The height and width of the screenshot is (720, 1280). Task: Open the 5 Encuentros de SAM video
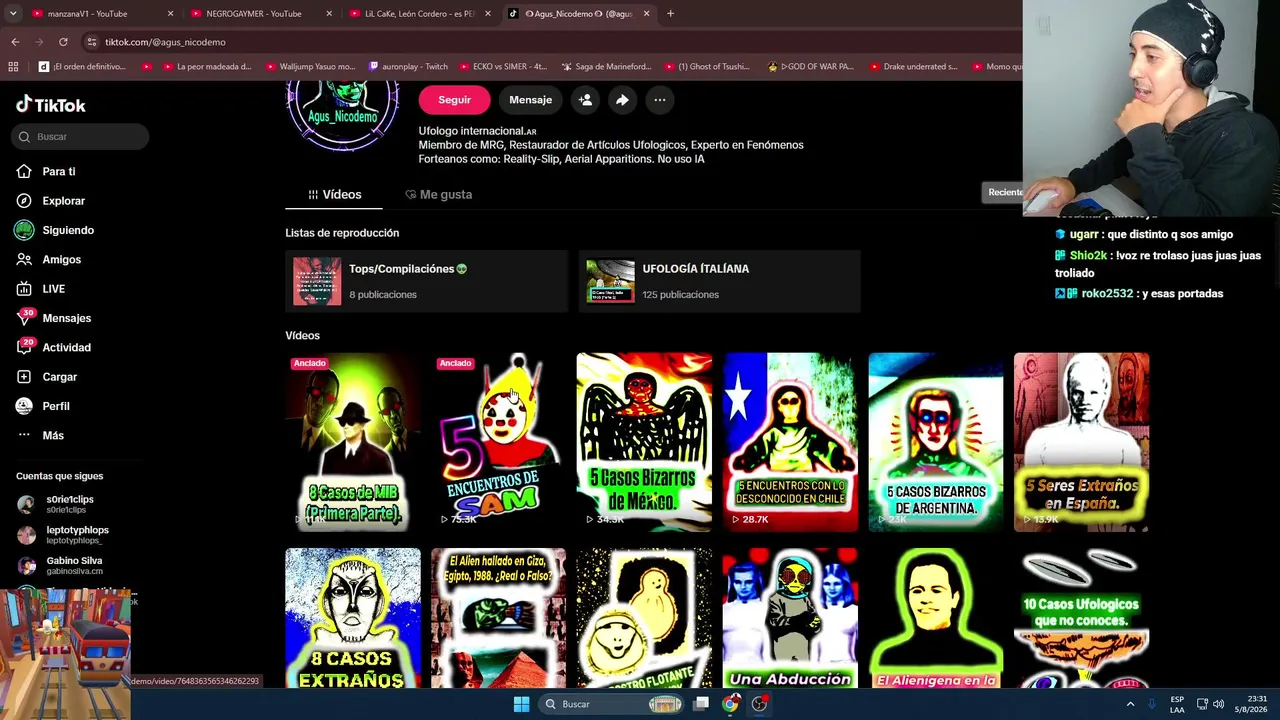[498, 442]
